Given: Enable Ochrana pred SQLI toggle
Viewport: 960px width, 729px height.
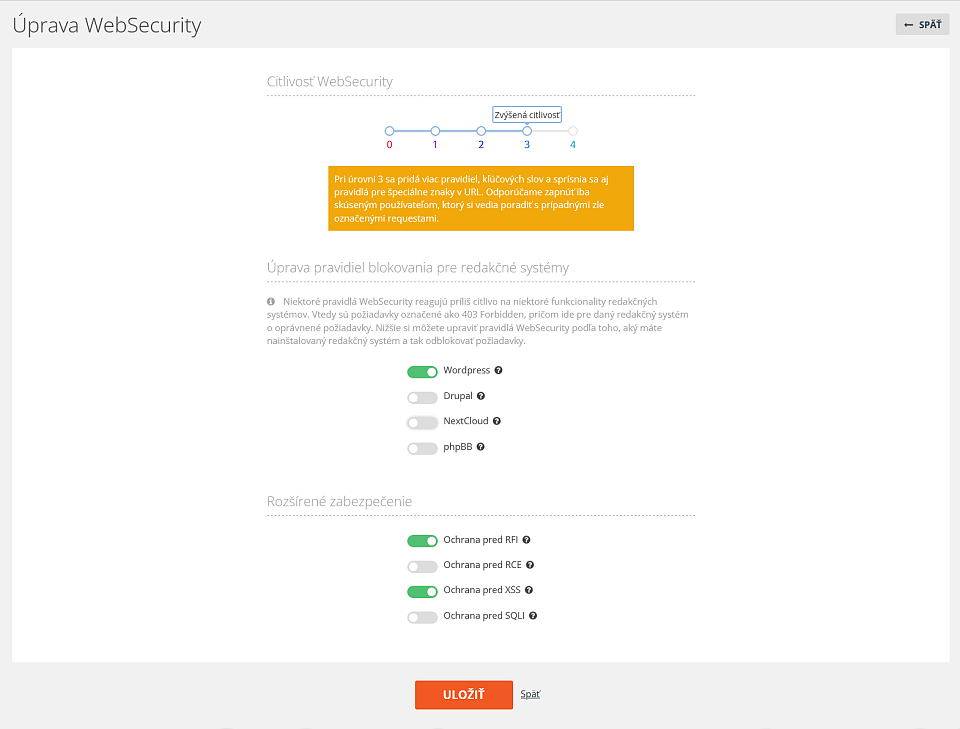Looking at the screenshot, I should [x=422, y=617].
